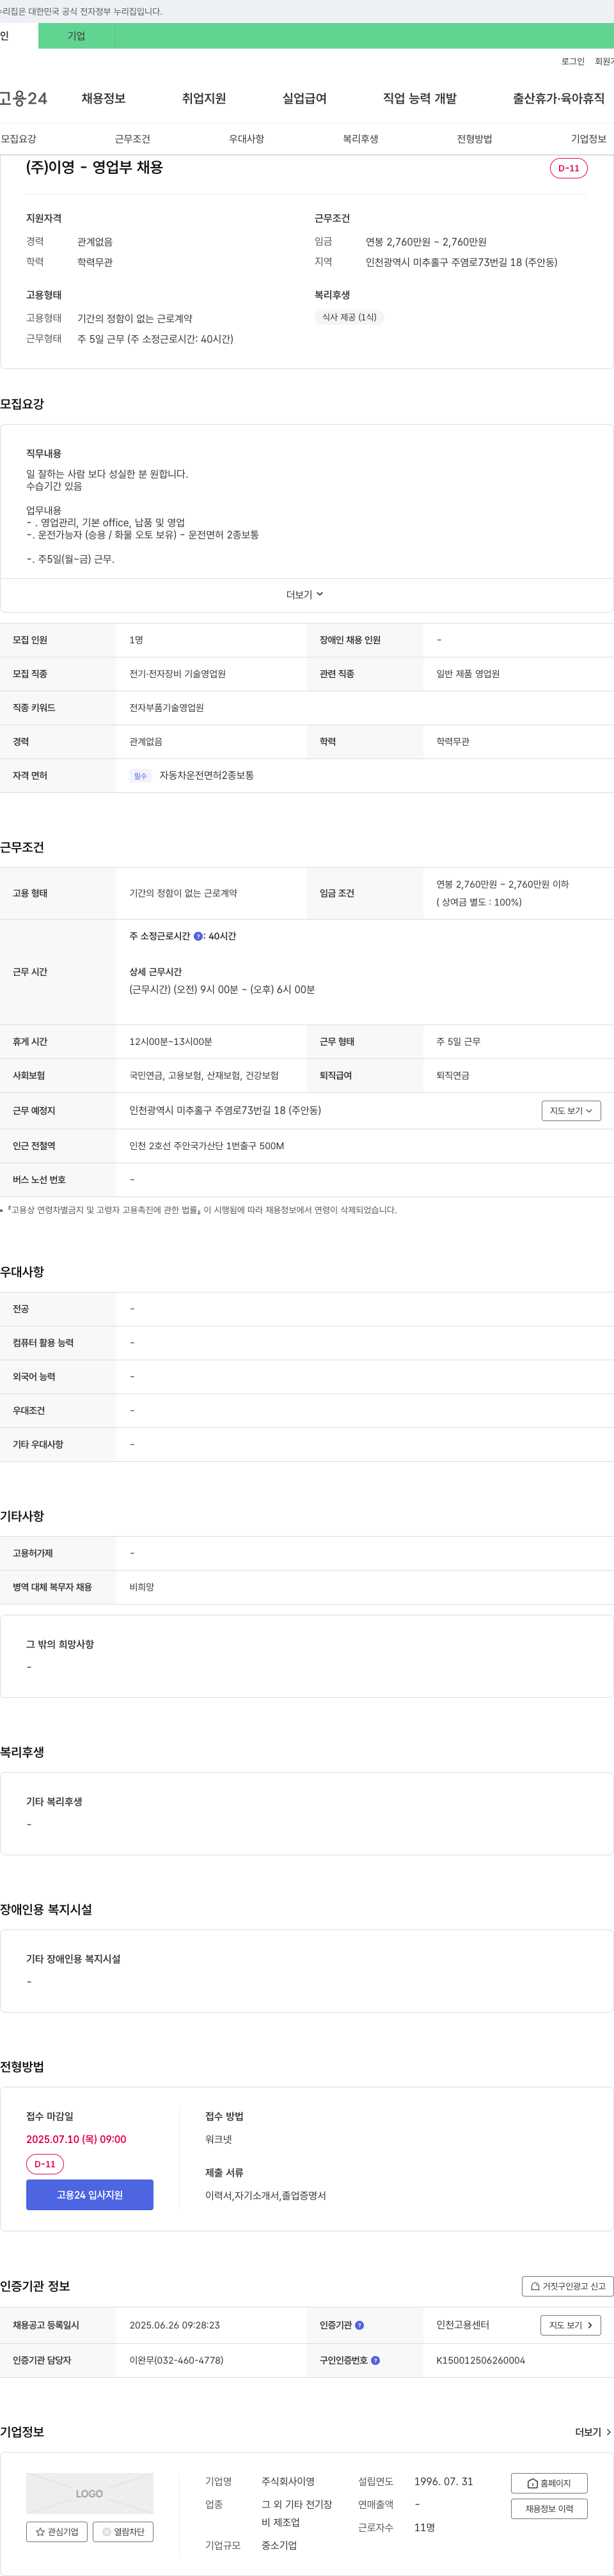Jump to 모집요강 via anchor tab
614x2576 pixels.
click(18, 139)
